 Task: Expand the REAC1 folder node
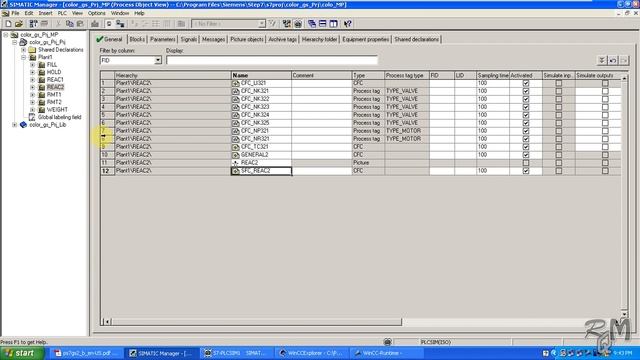tap(33, 80)
